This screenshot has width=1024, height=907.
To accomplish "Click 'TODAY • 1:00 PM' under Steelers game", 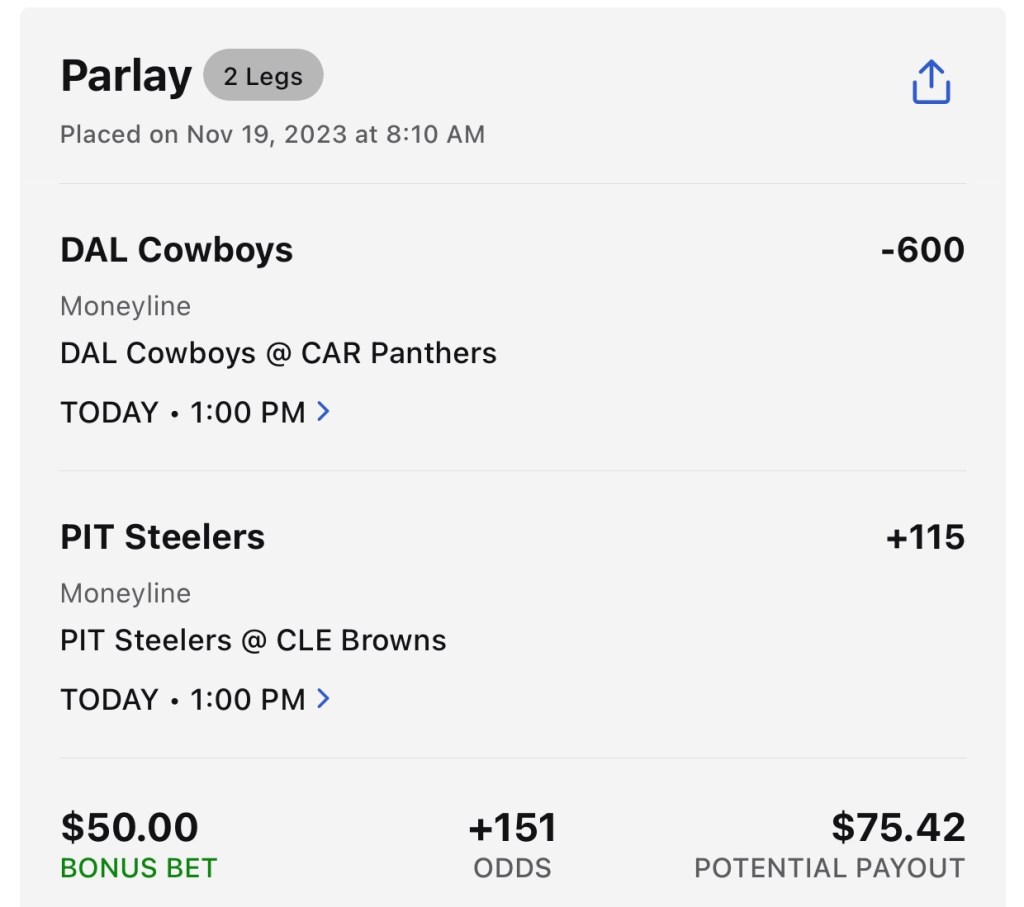I will point(183,699).
